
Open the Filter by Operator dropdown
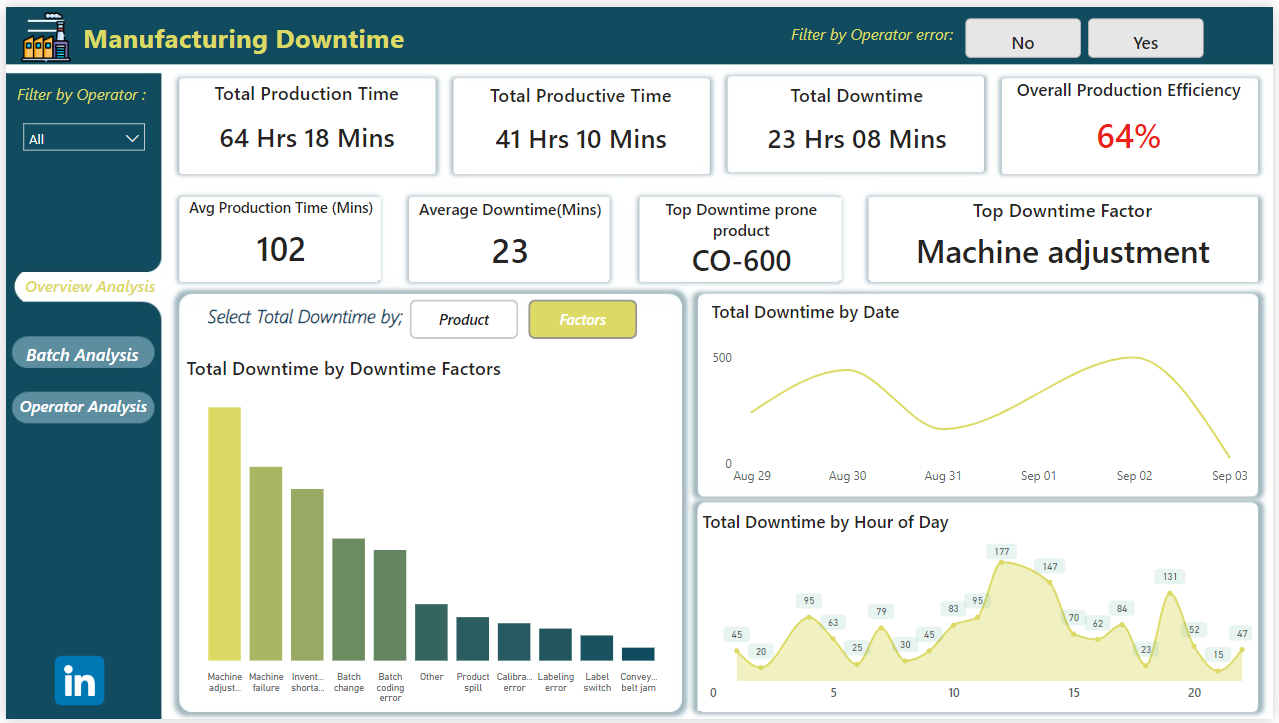pyautogui.click(x=83, y=138)
